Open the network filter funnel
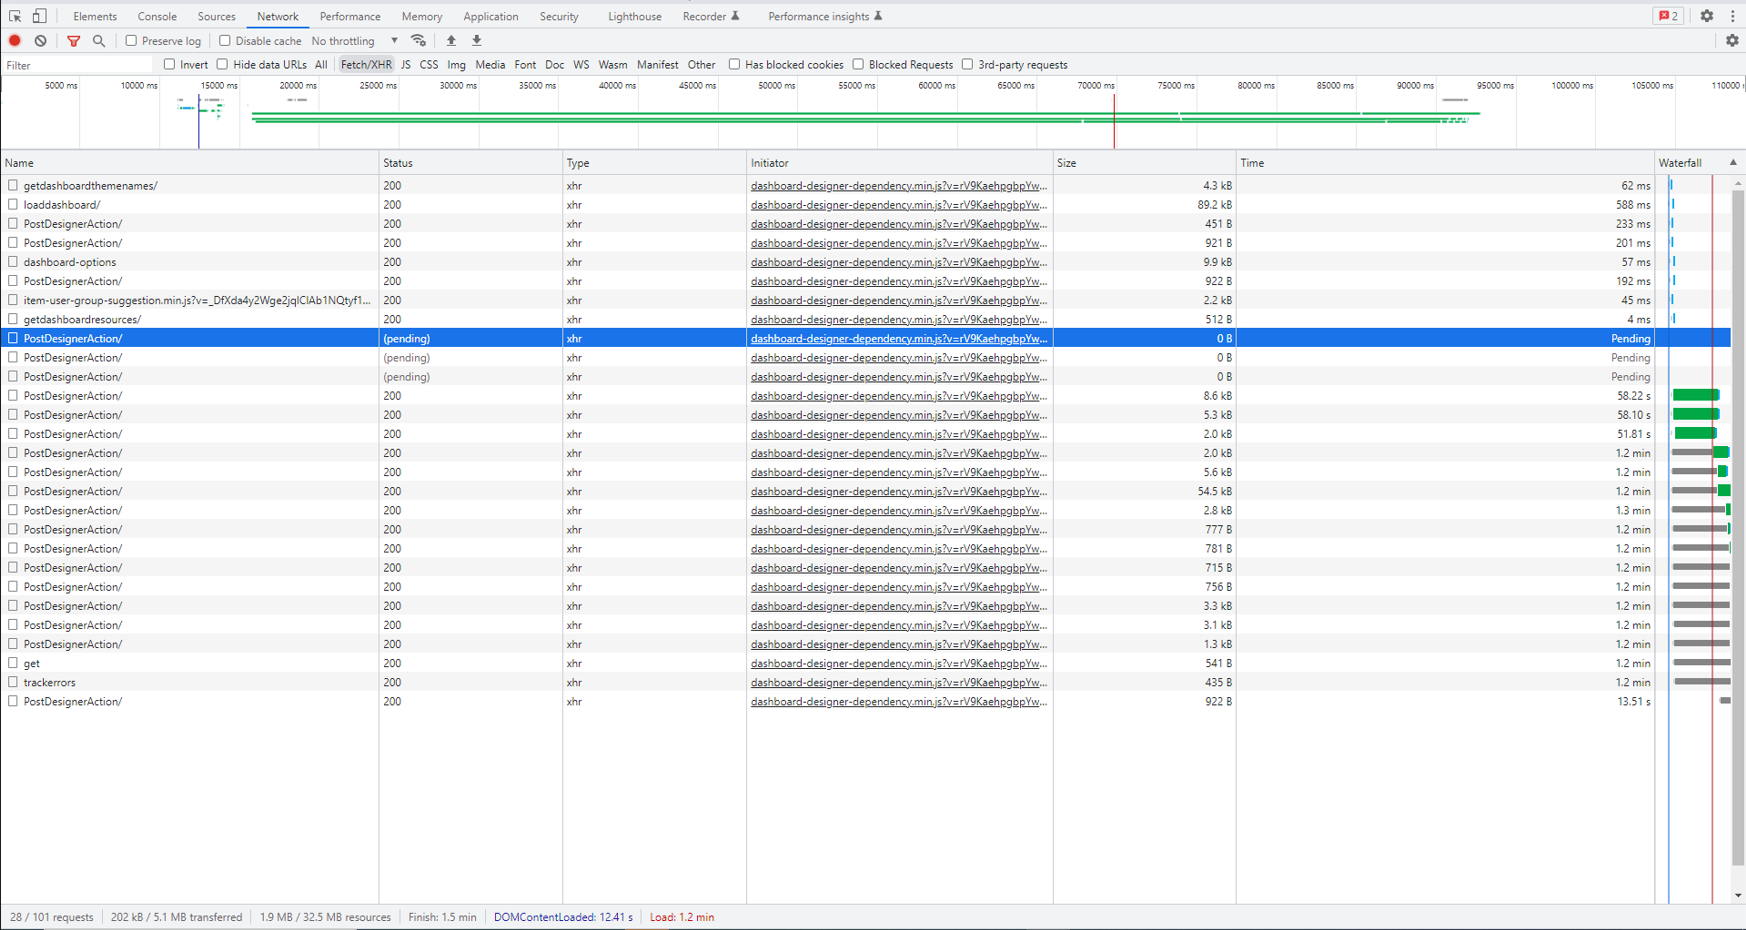Viewport: 1746px width, 930px height. (74, 40)
